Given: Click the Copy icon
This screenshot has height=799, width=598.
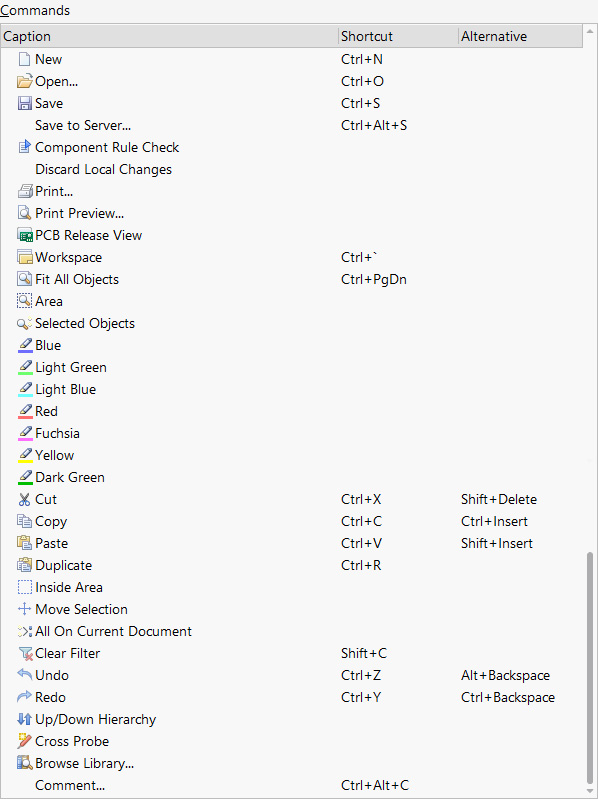Looking at the screenshot, I should tap(24, 521).
